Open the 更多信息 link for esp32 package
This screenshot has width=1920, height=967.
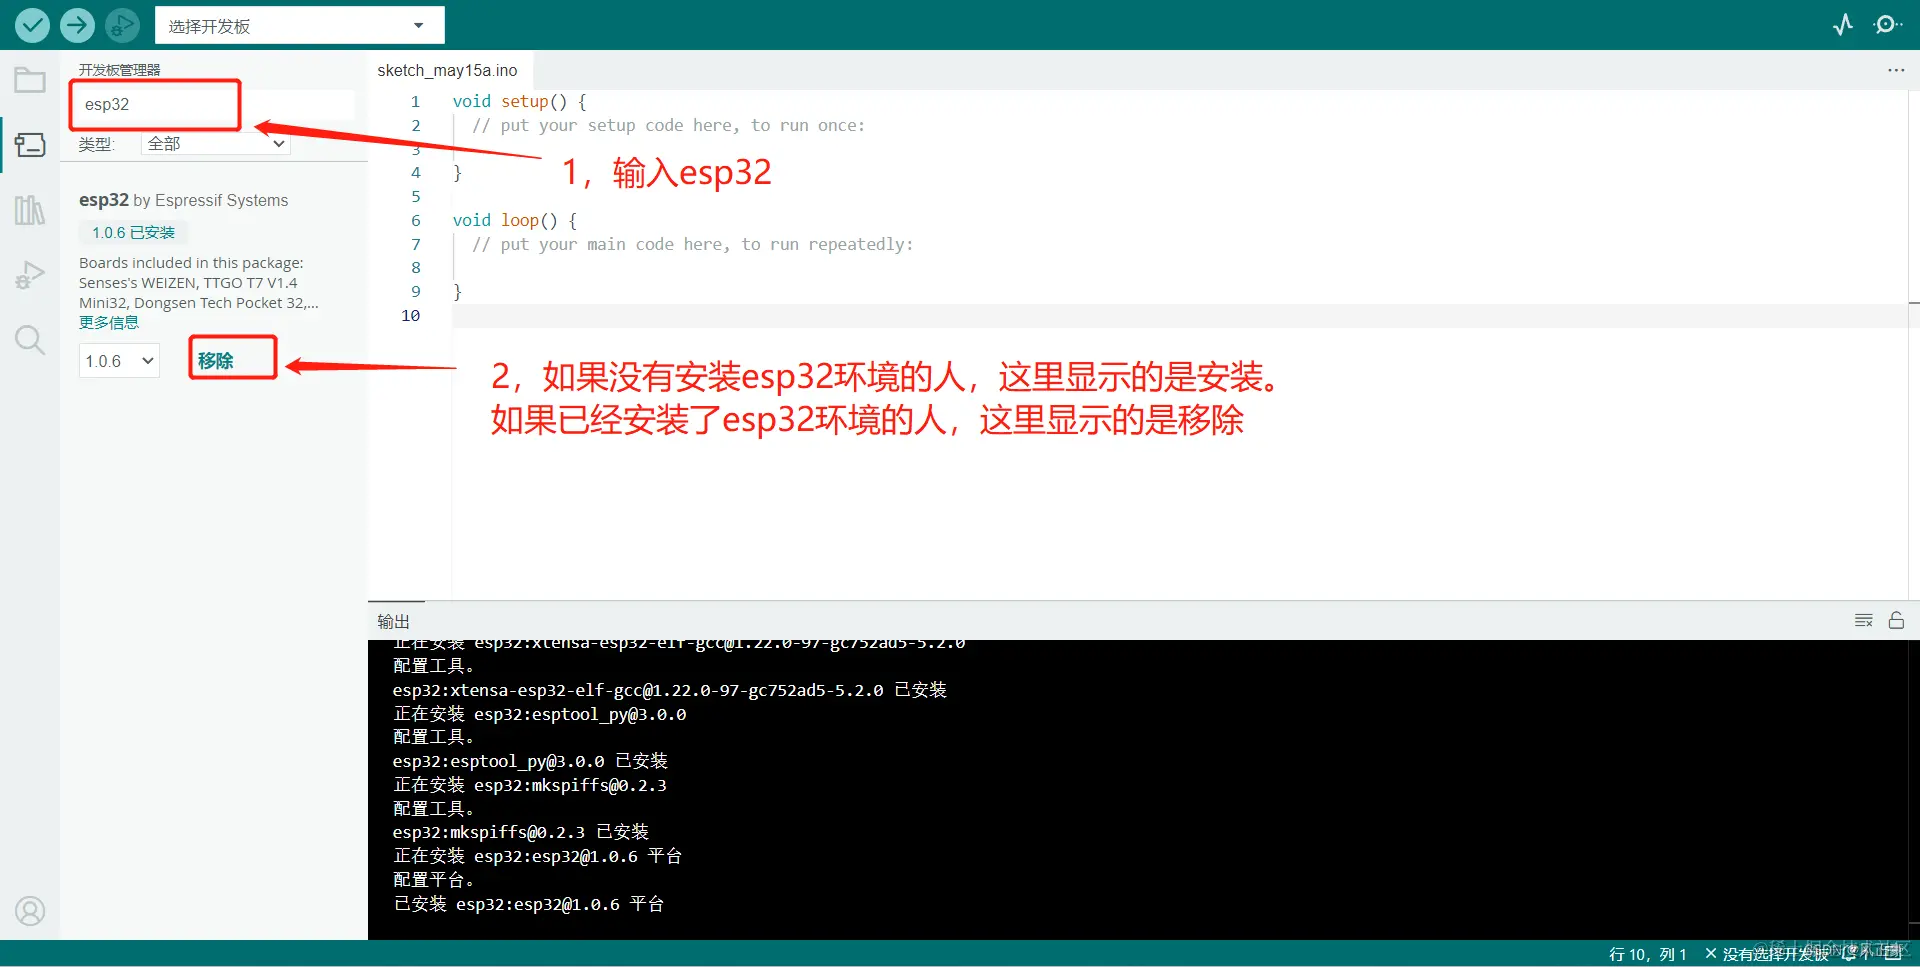(109, 321)
